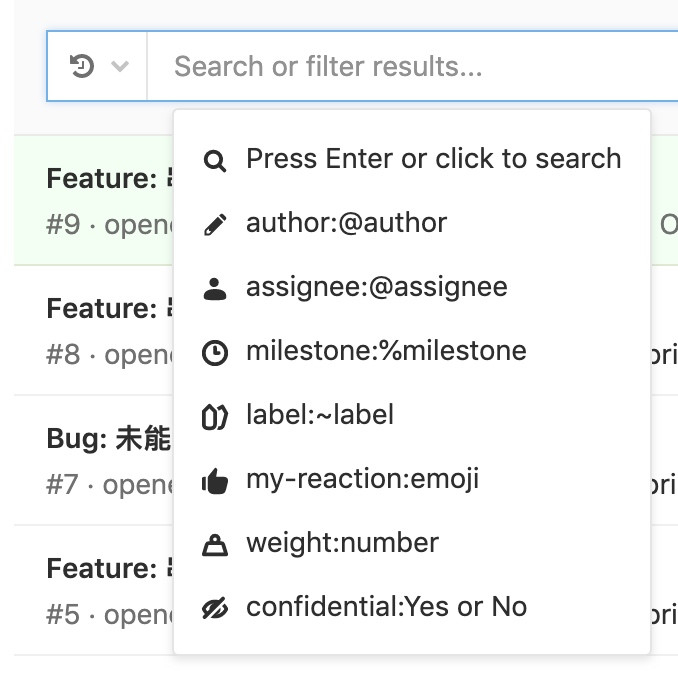Click the thumbs-up icon for my-reaction
Image resolution: width=678 pixels, height=674 pixels.
coord(214,481)
